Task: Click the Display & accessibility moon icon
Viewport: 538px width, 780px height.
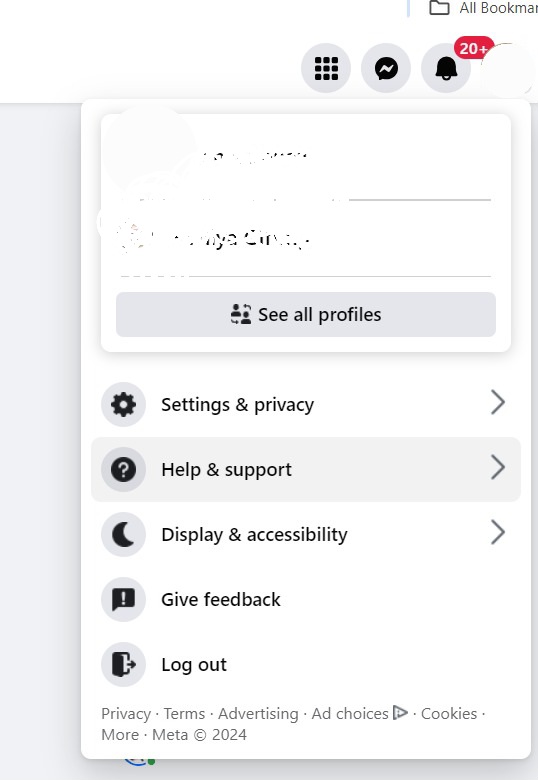Action: tap(123, 535)
